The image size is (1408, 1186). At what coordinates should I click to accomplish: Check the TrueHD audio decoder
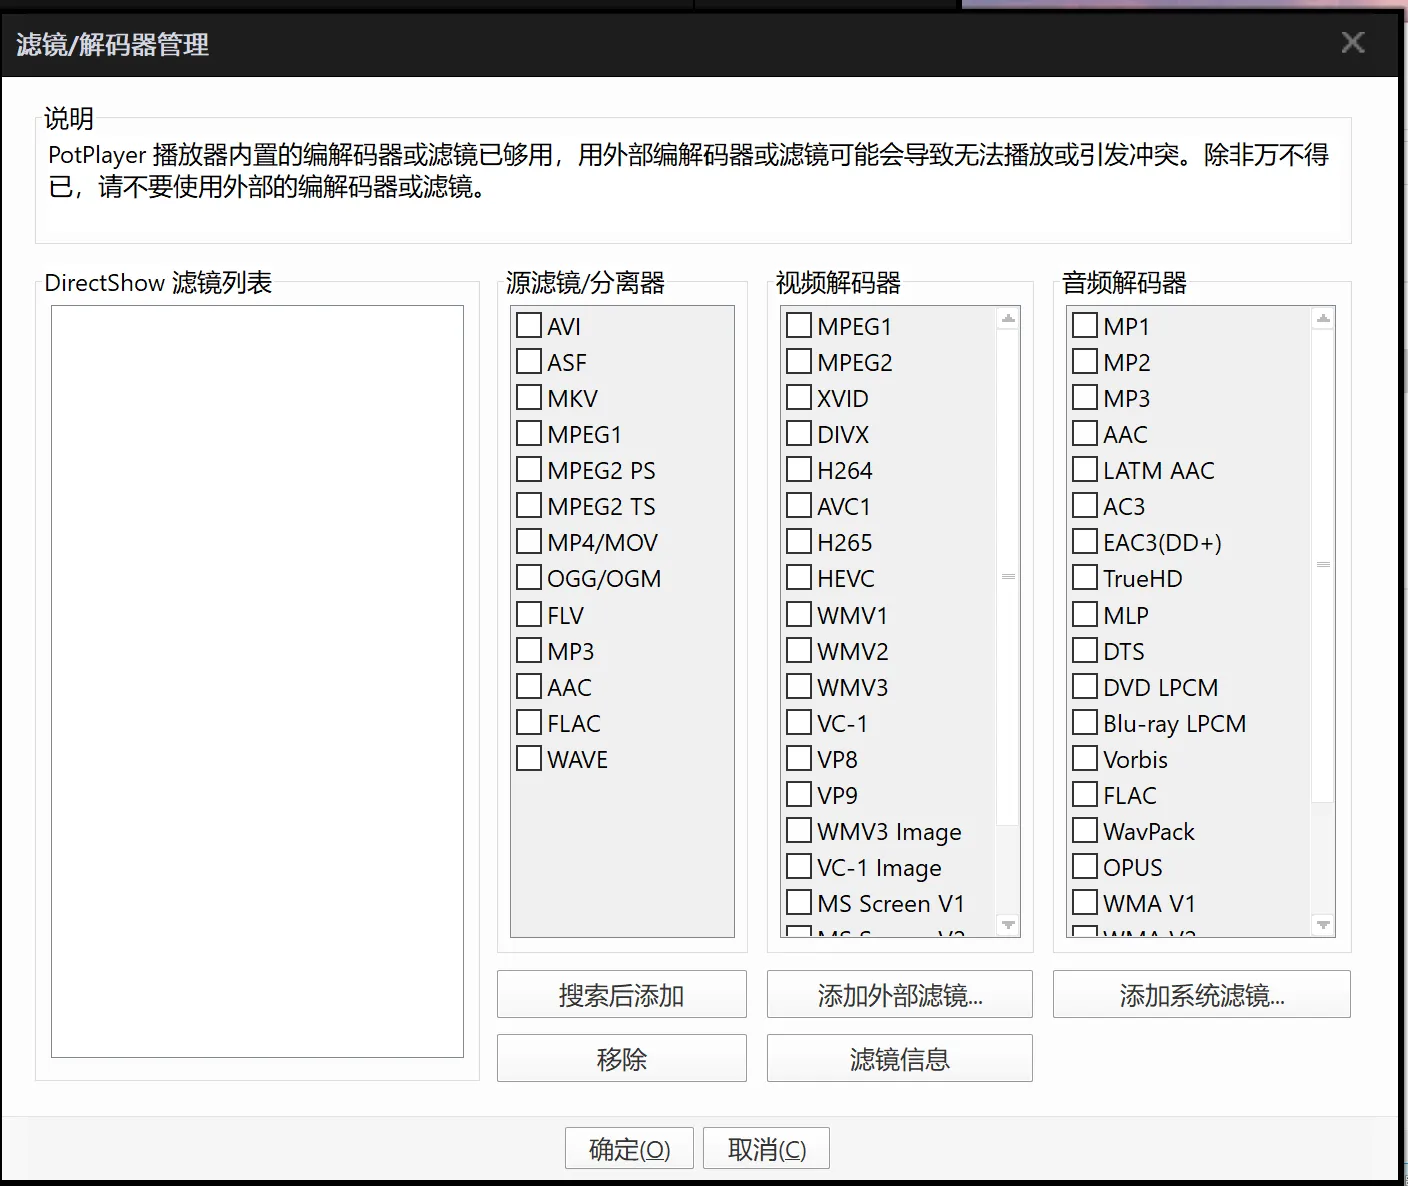[1084, 577]
